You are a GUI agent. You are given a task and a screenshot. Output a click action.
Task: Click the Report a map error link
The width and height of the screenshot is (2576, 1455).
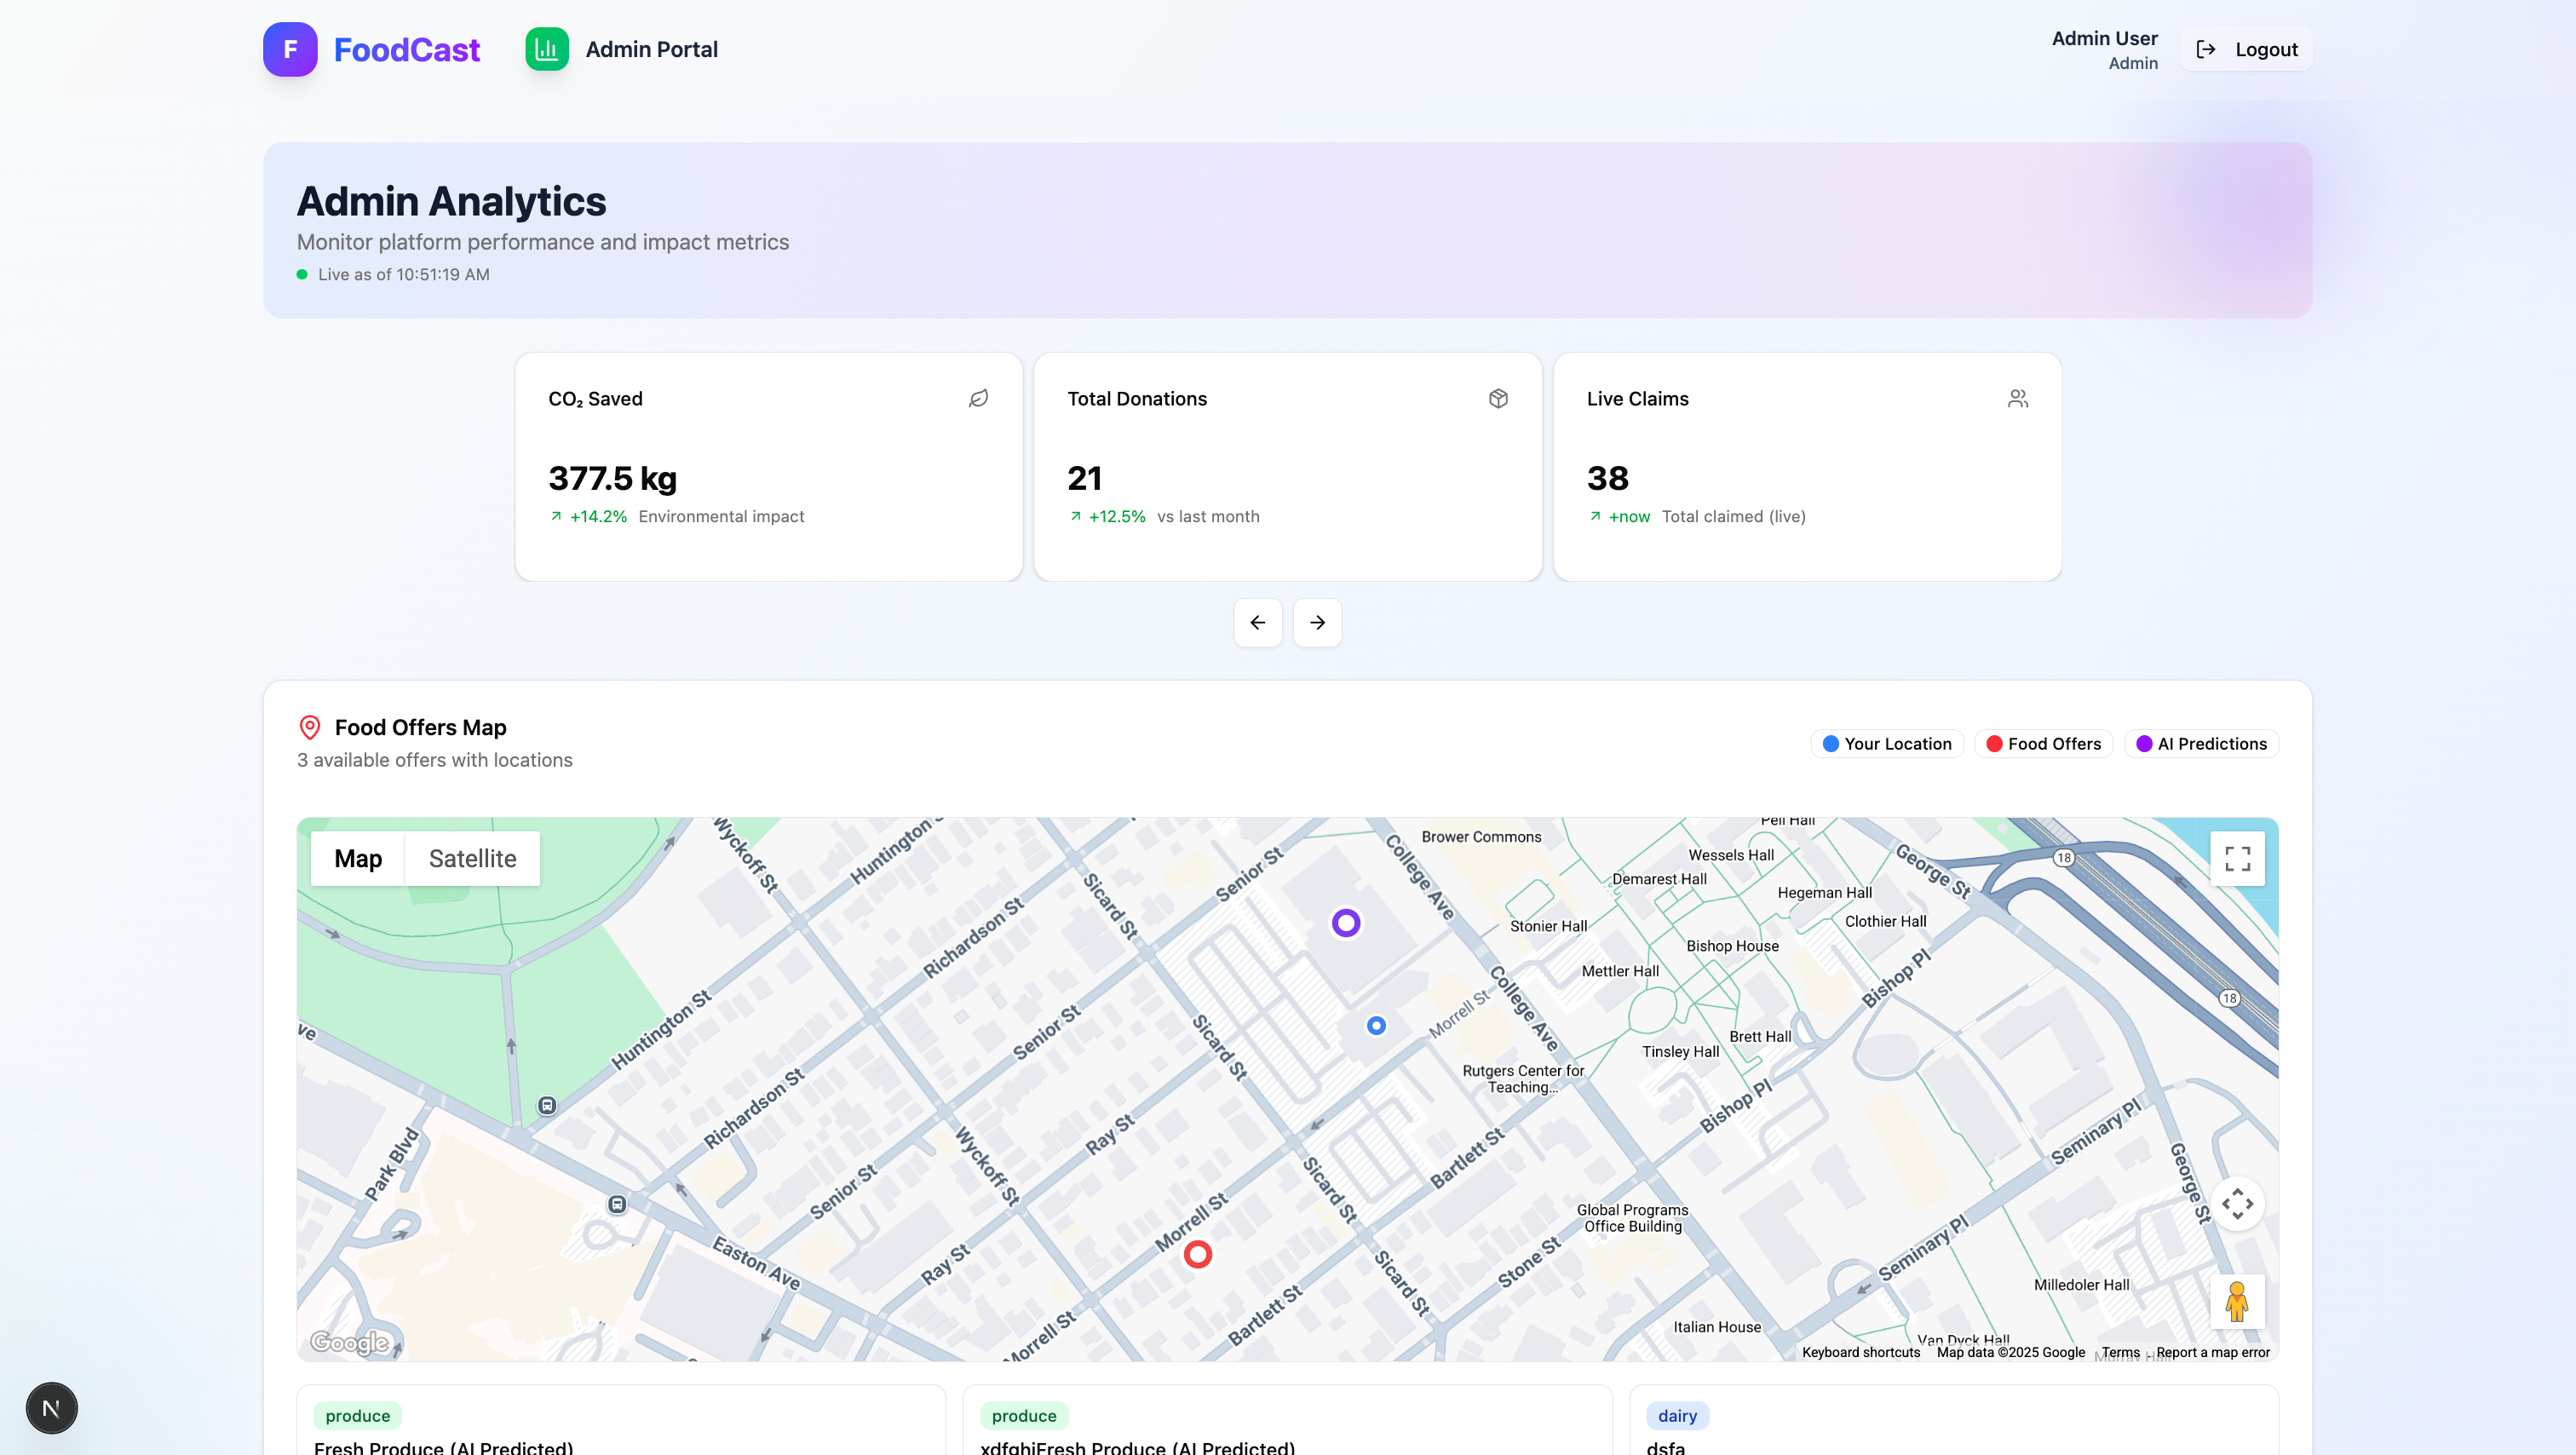click(x=2212, y=1352)
